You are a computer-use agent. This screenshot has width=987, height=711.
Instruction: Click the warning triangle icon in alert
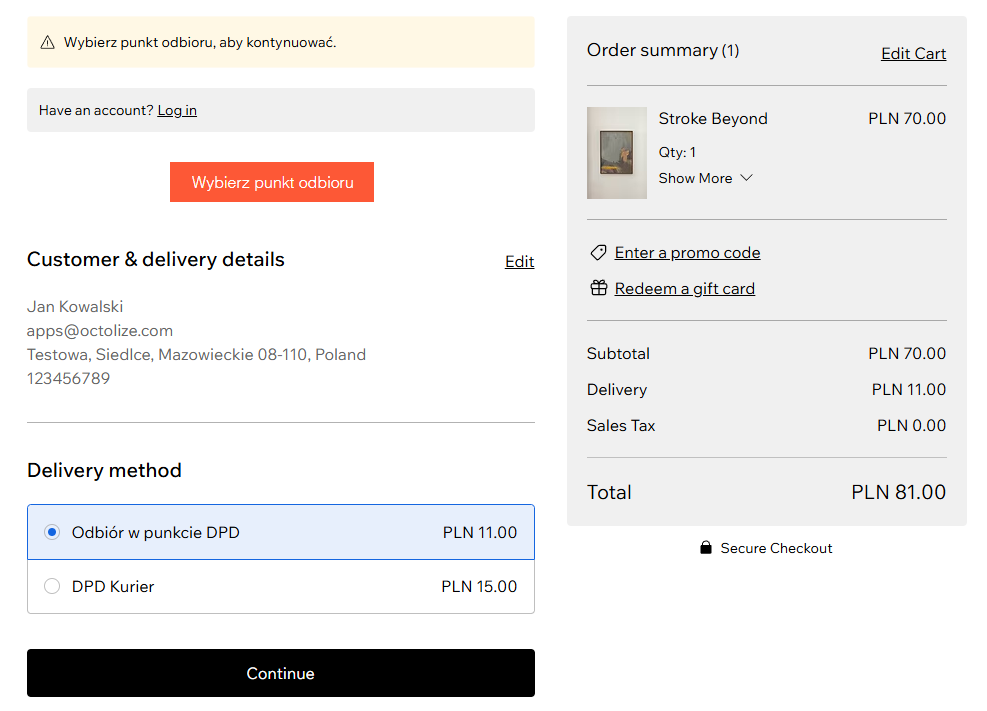[x=47, y=42]
